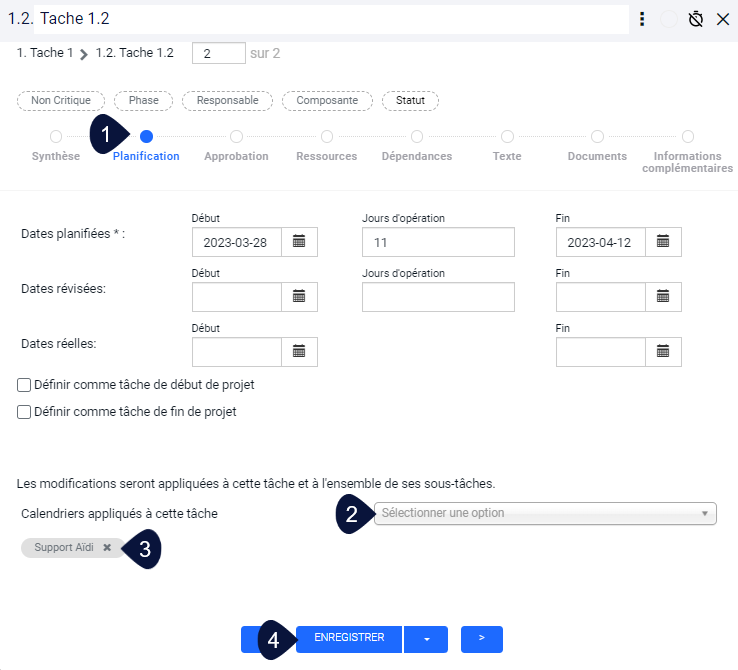Viewport: 738px width, 670px height.
Task: Go to next step with '>' button
Action: click(481, 639)
